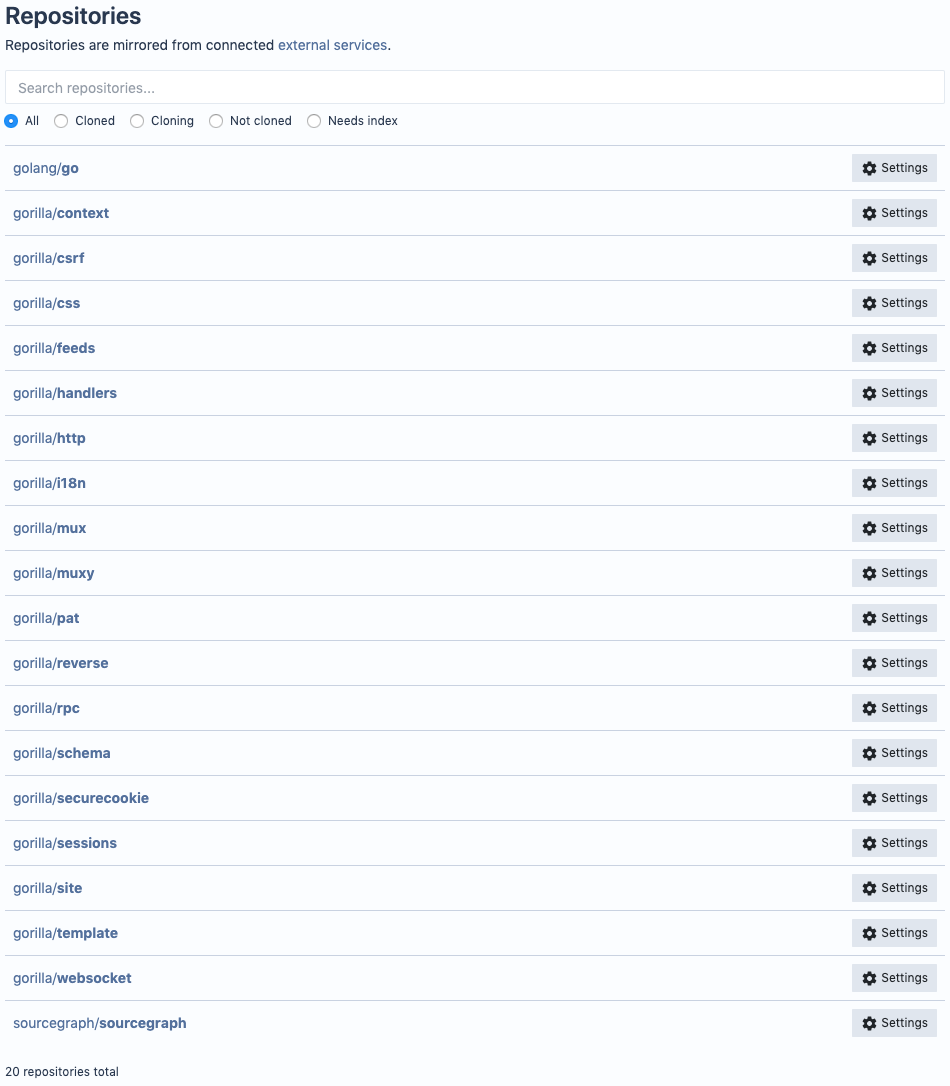
Task: Open the gorilla/schema repository link
Action: coord(62,754)
